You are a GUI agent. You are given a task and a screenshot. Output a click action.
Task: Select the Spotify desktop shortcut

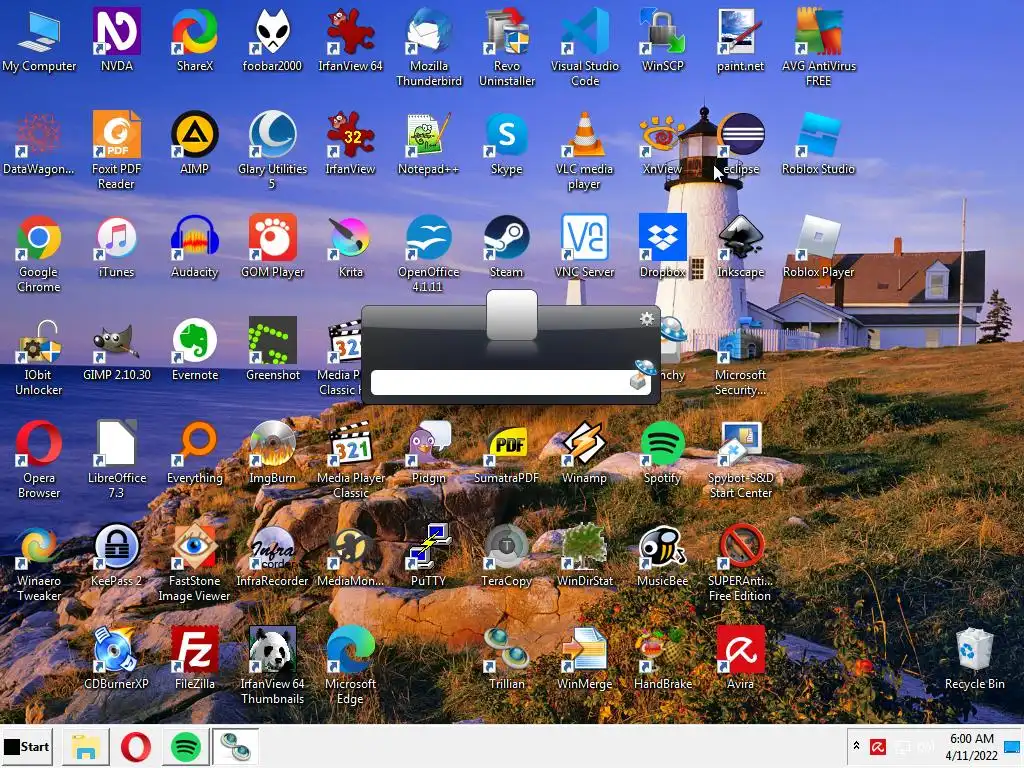tap(662, 452)
